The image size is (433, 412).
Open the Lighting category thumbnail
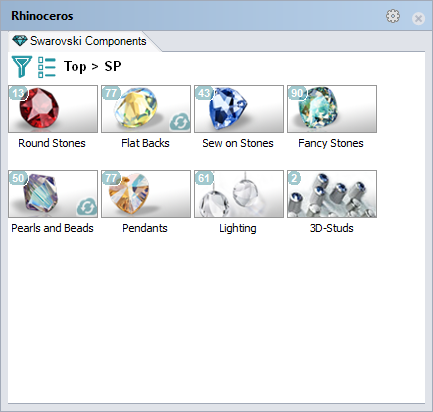click(x=239, y=194)
